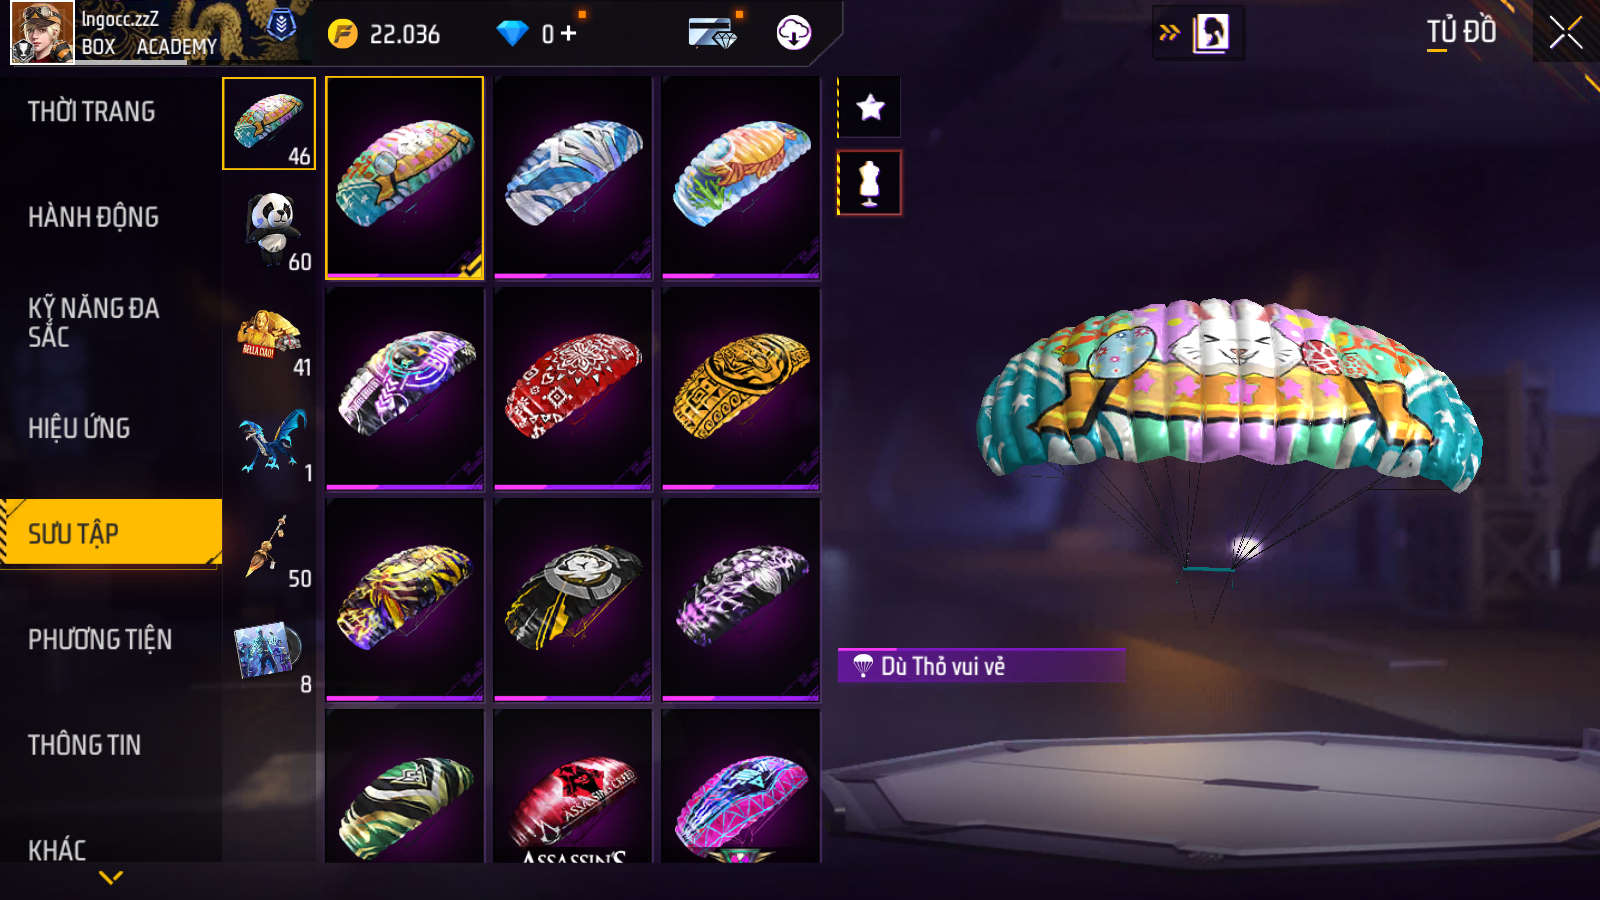The image size is (1600, 900).
Task: Click the star favorites filter icon
Action: 870,107
